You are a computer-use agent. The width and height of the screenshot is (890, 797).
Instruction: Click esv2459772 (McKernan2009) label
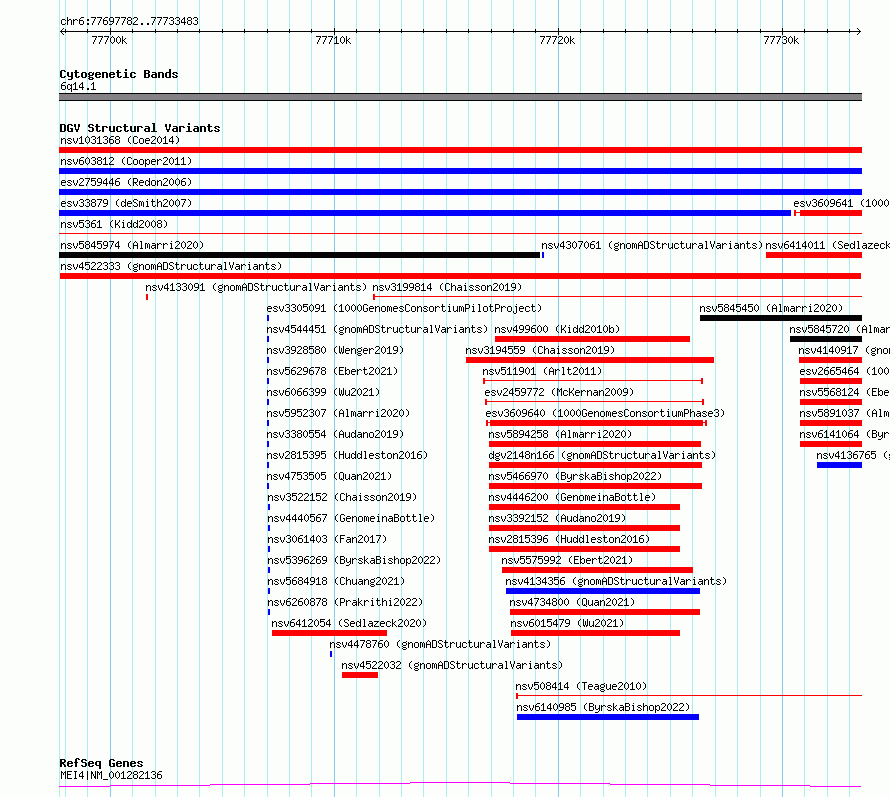click(x=559, y=392)
